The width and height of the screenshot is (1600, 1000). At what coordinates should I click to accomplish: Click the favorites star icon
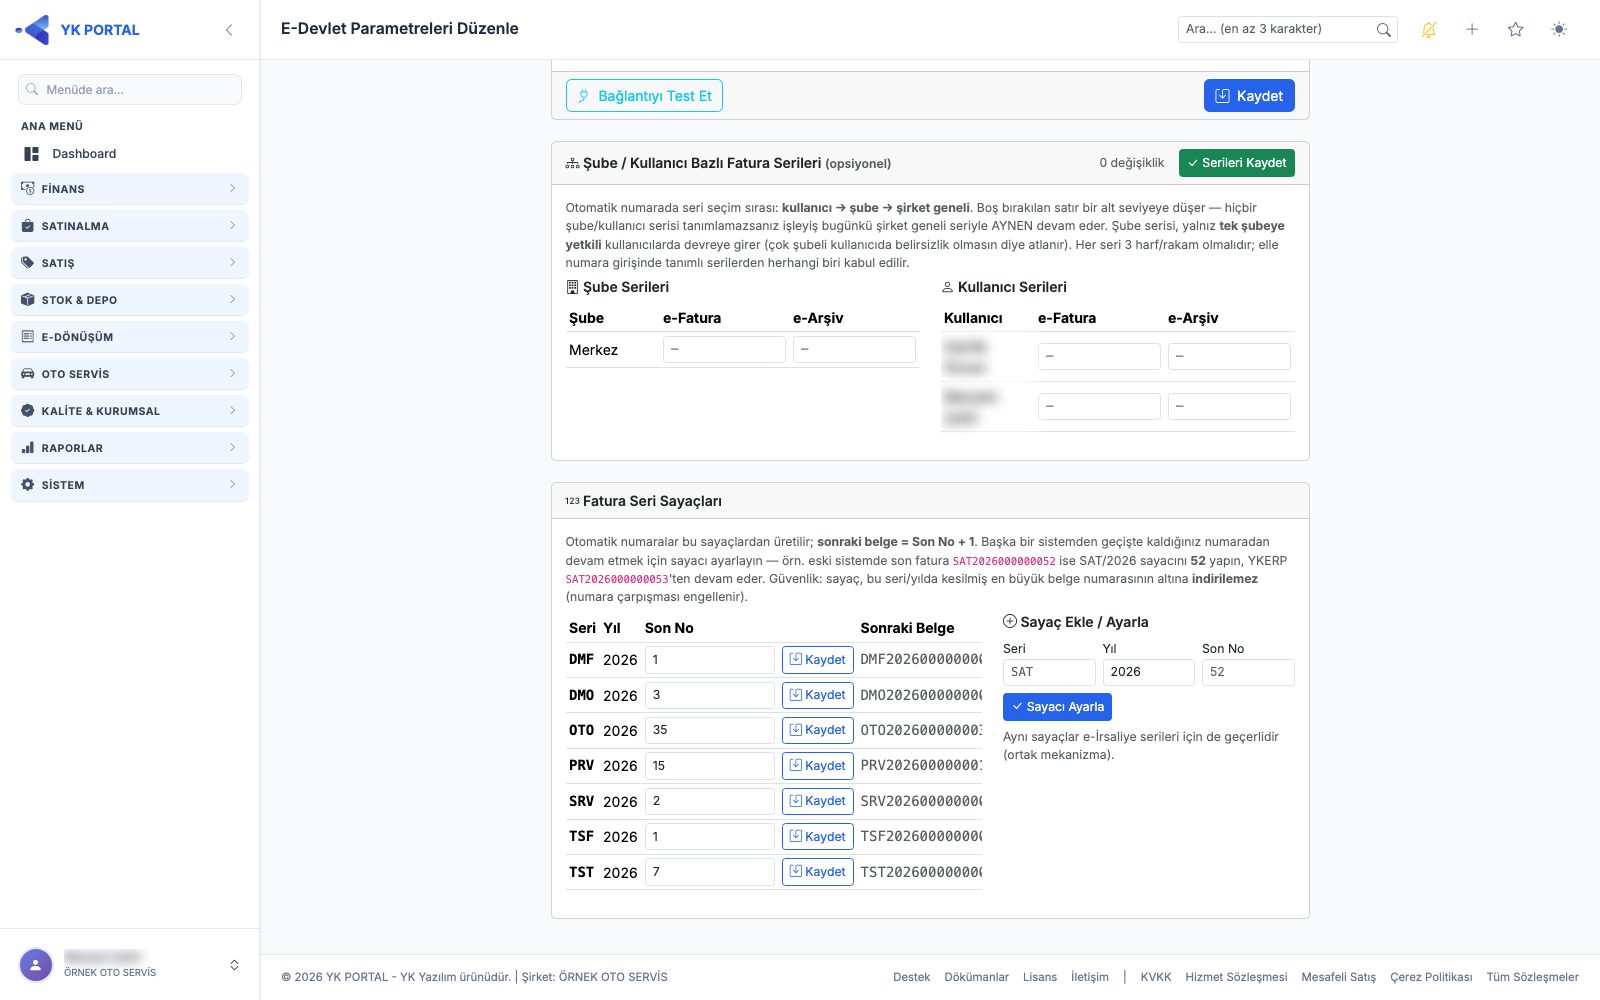coord(1515,30)
